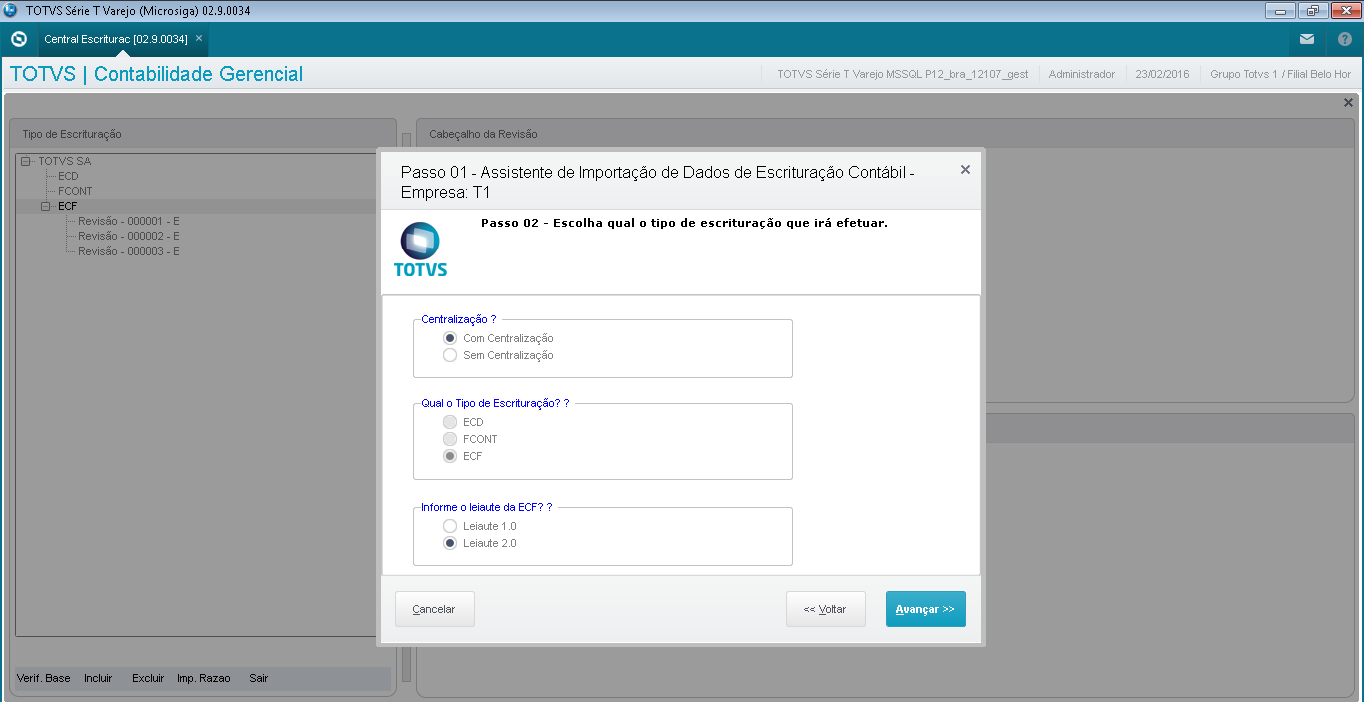Select ECD node in the tree
The width and height of the screenshot is (1364, 702).
pyautogui.click(x=68, y=176)
